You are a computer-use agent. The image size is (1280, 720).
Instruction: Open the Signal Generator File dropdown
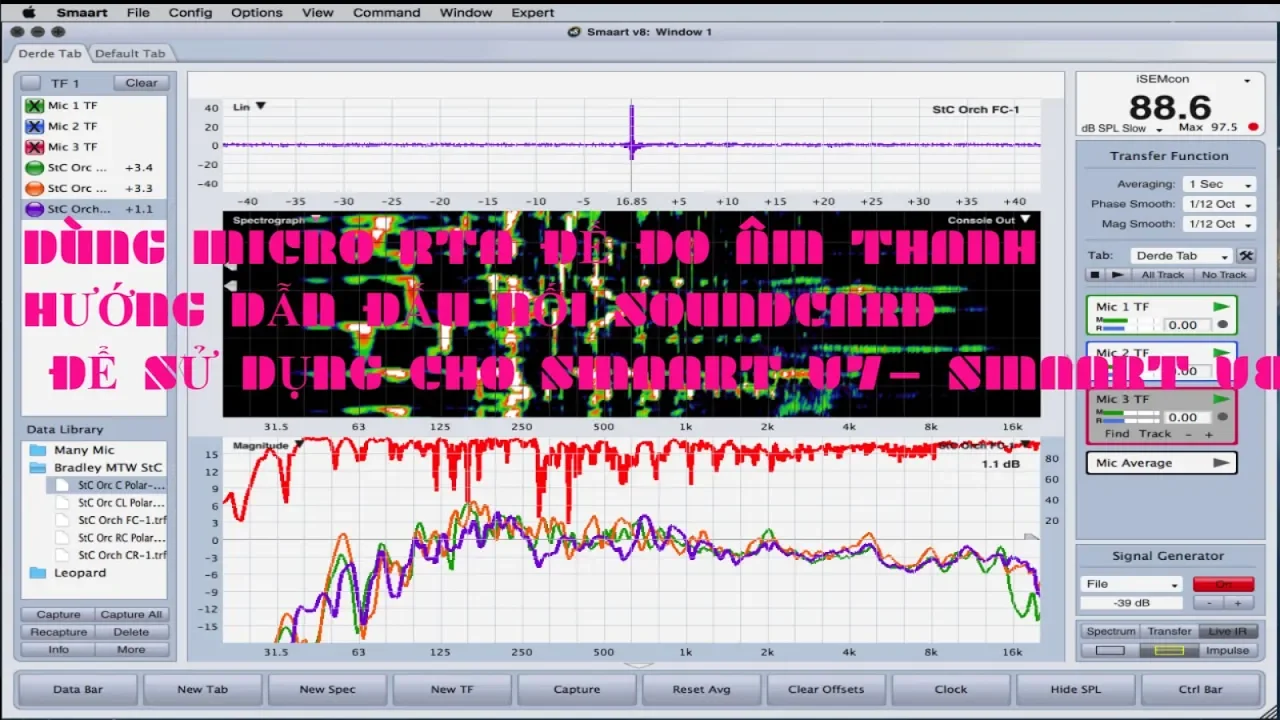(1132, 584)
